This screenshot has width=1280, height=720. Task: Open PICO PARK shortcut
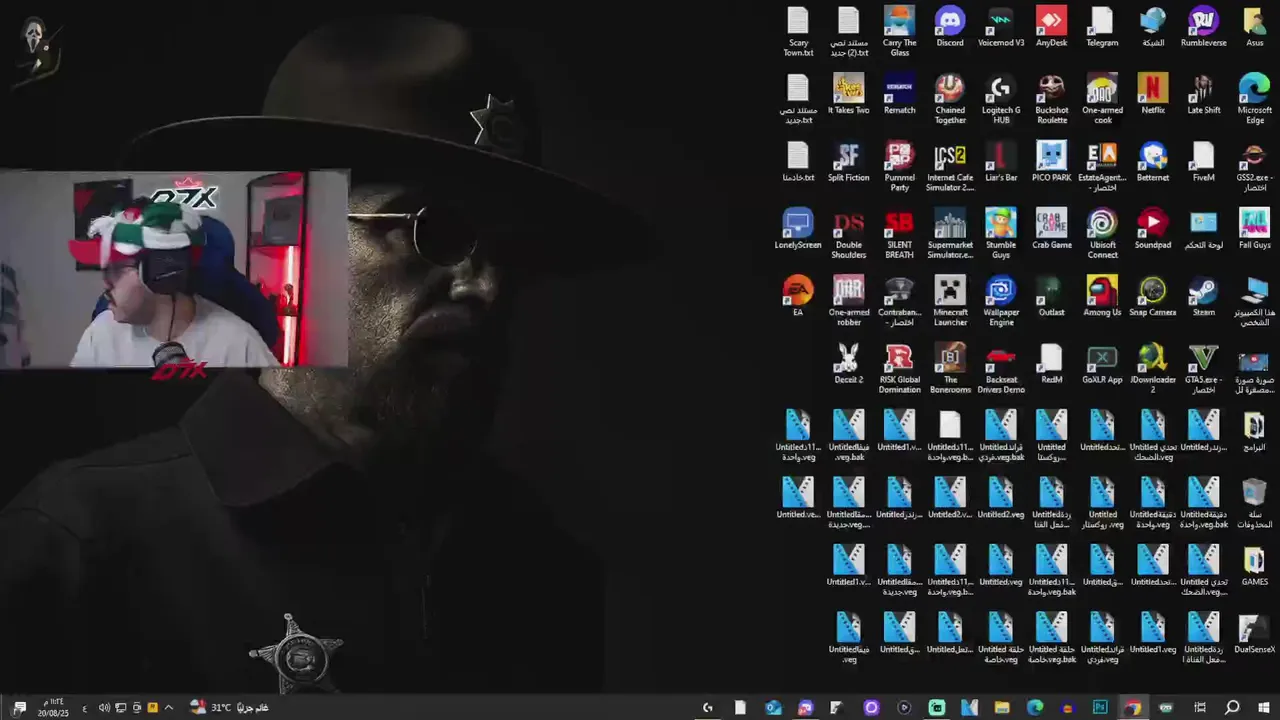pyautogui.click(x=1051, y=162)
